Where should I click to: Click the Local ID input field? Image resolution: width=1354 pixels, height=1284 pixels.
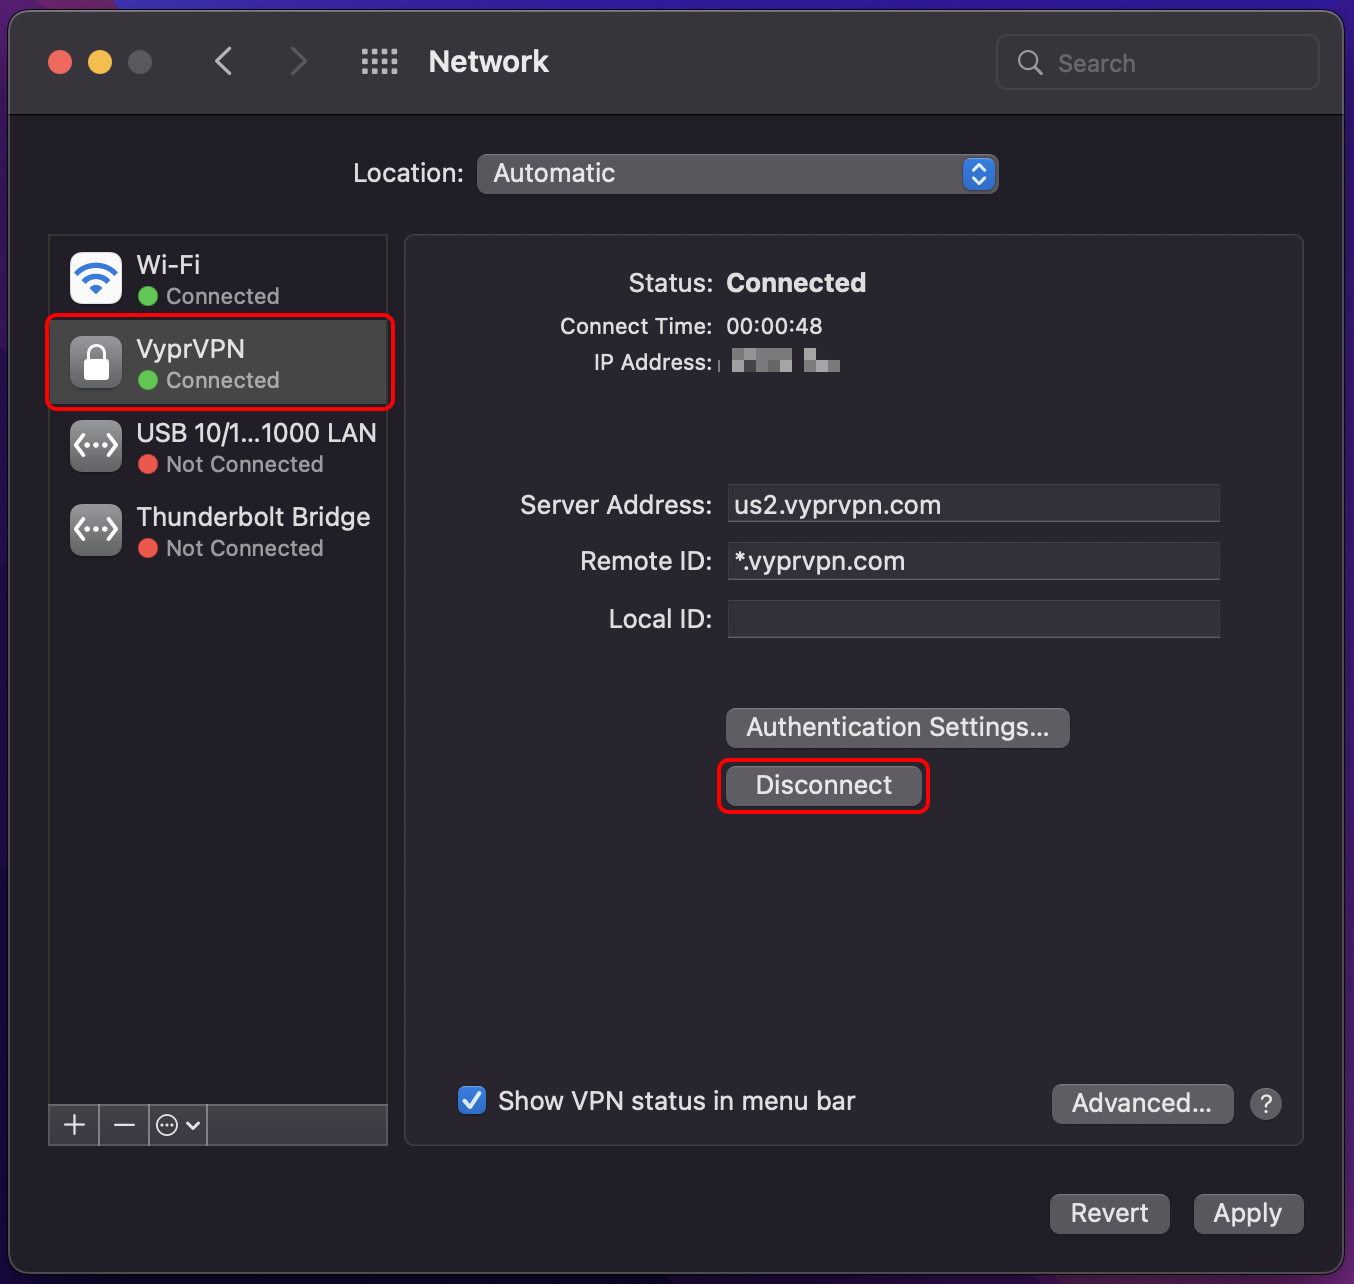(x=972, y=619)
